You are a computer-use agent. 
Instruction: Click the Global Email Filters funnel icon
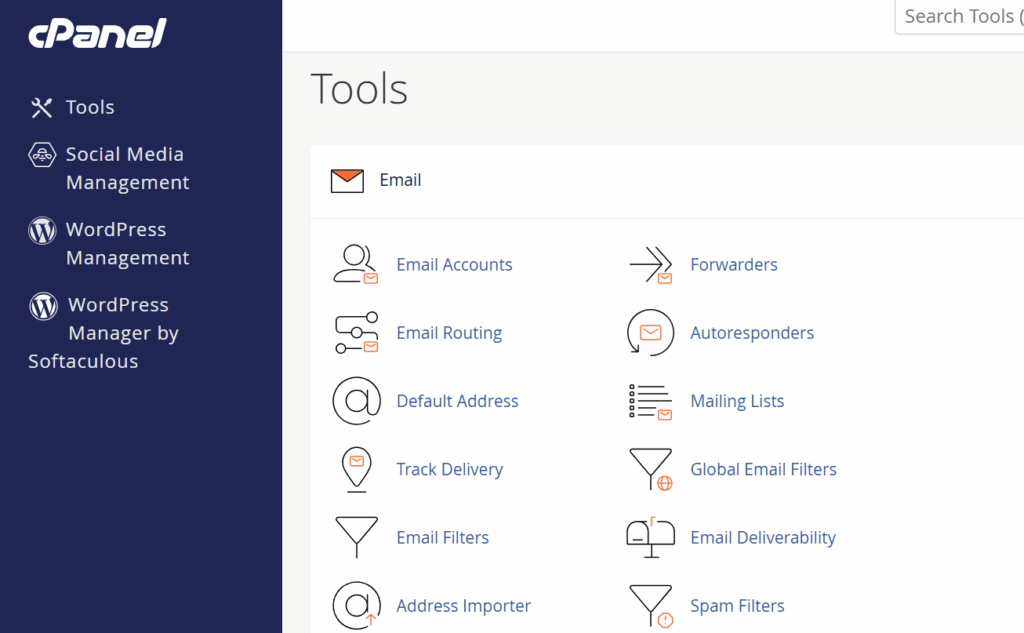650,469
